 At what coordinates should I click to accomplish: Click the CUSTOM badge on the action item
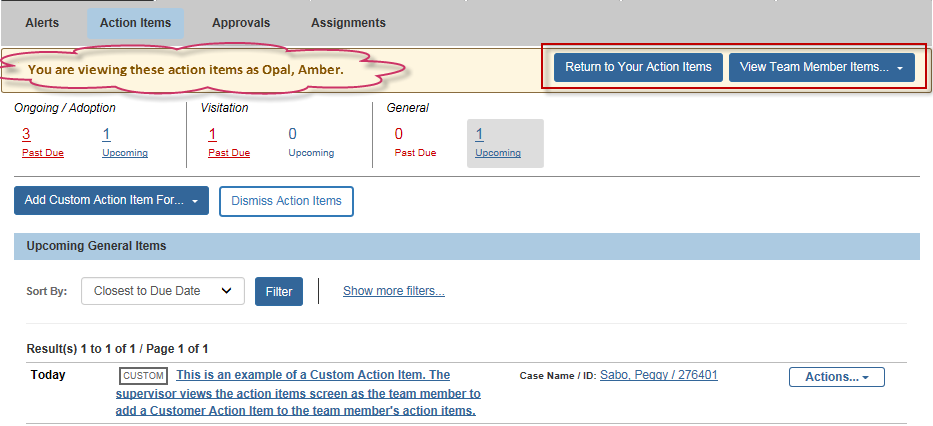(x=143, y=376)
